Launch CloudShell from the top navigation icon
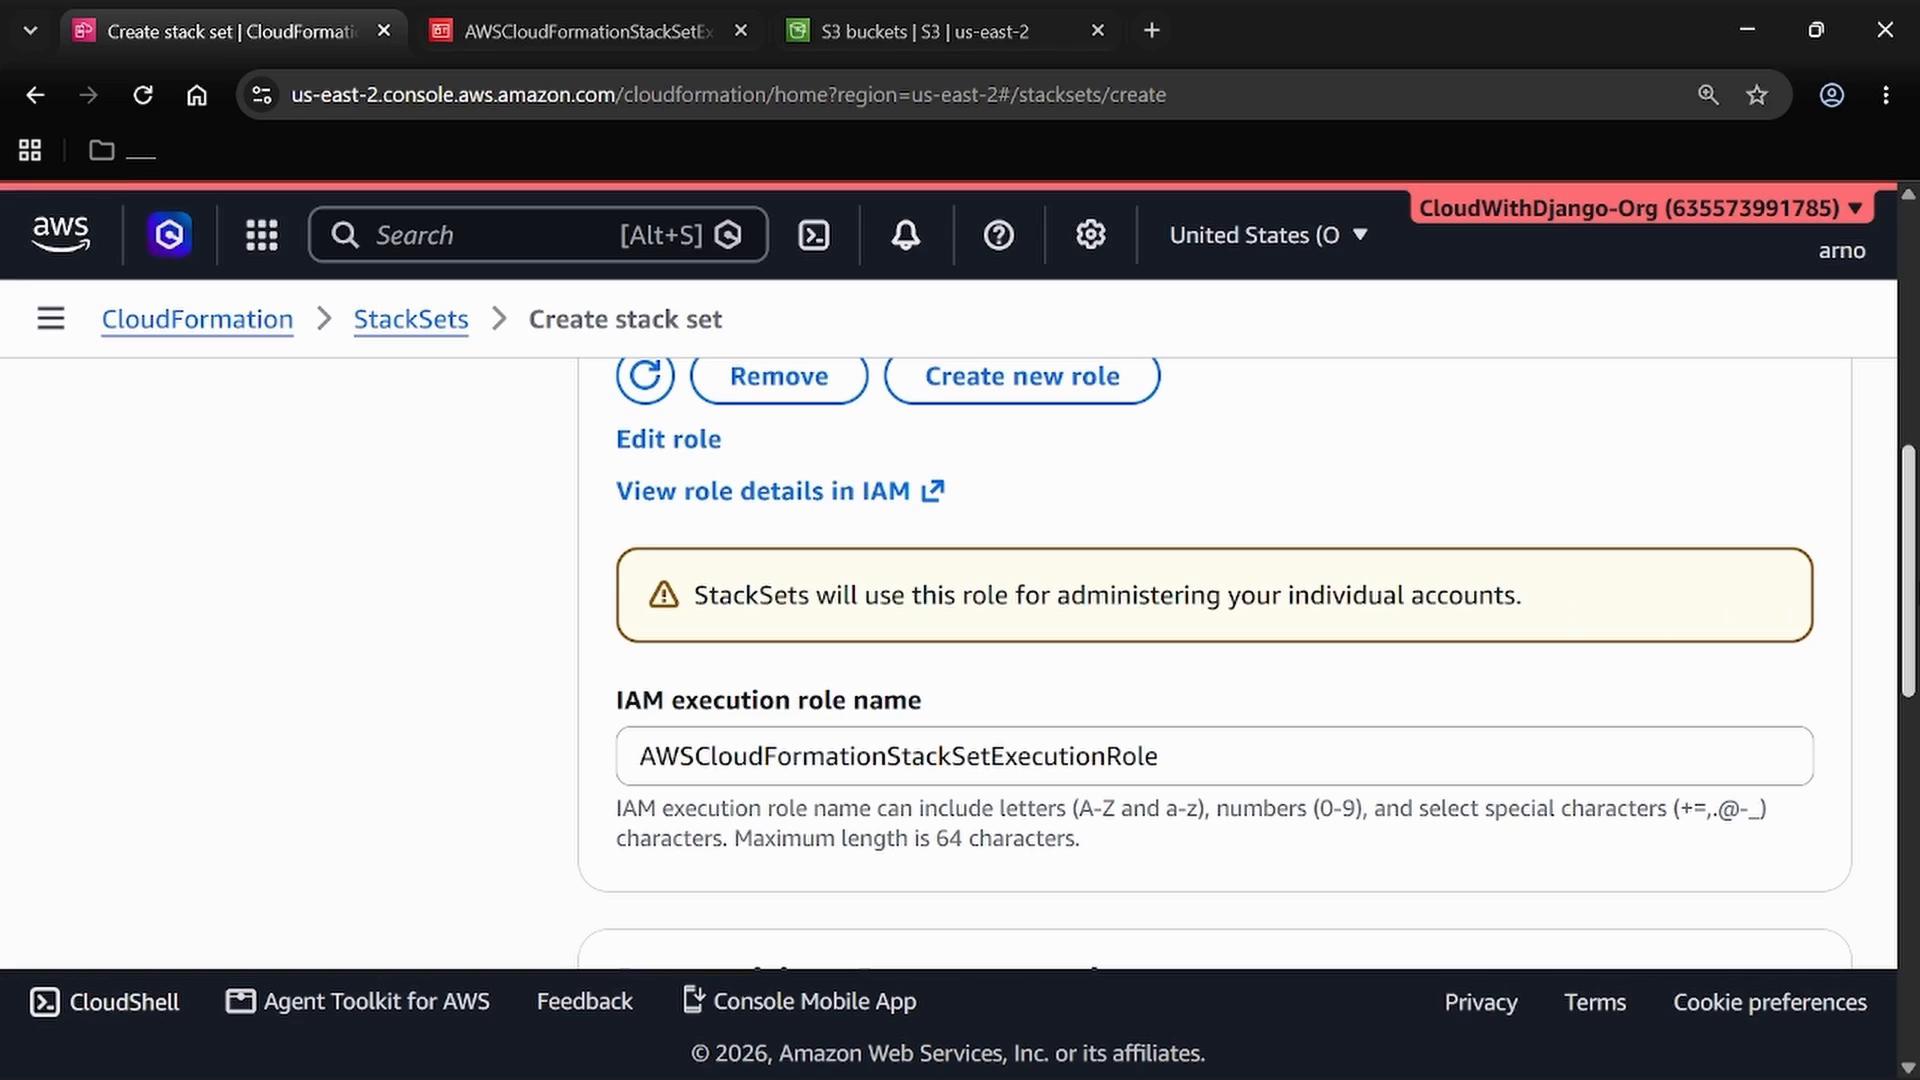Viewport: 1920px width, 1080px height. point(814,235)
